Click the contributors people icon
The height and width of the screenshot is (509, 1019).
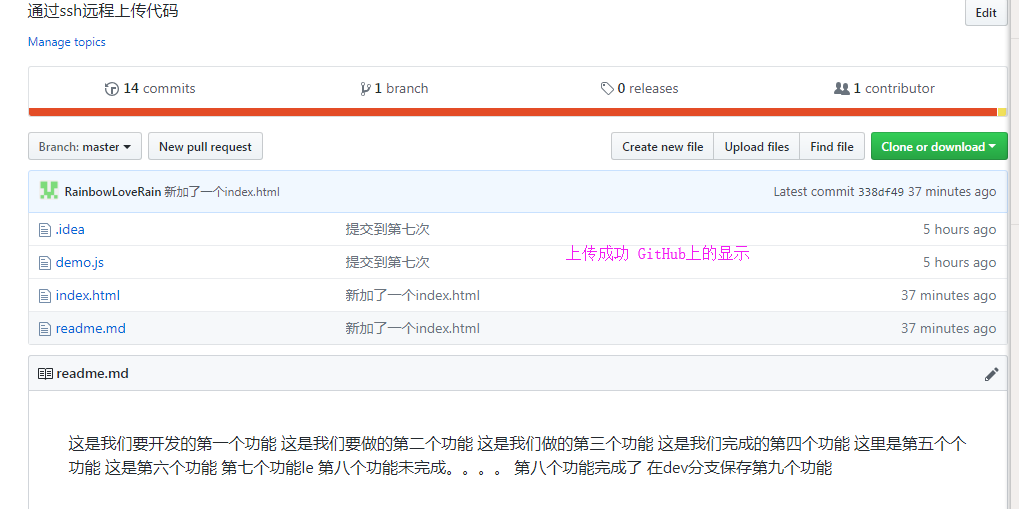pyautogui.click(x=842, y=89)
